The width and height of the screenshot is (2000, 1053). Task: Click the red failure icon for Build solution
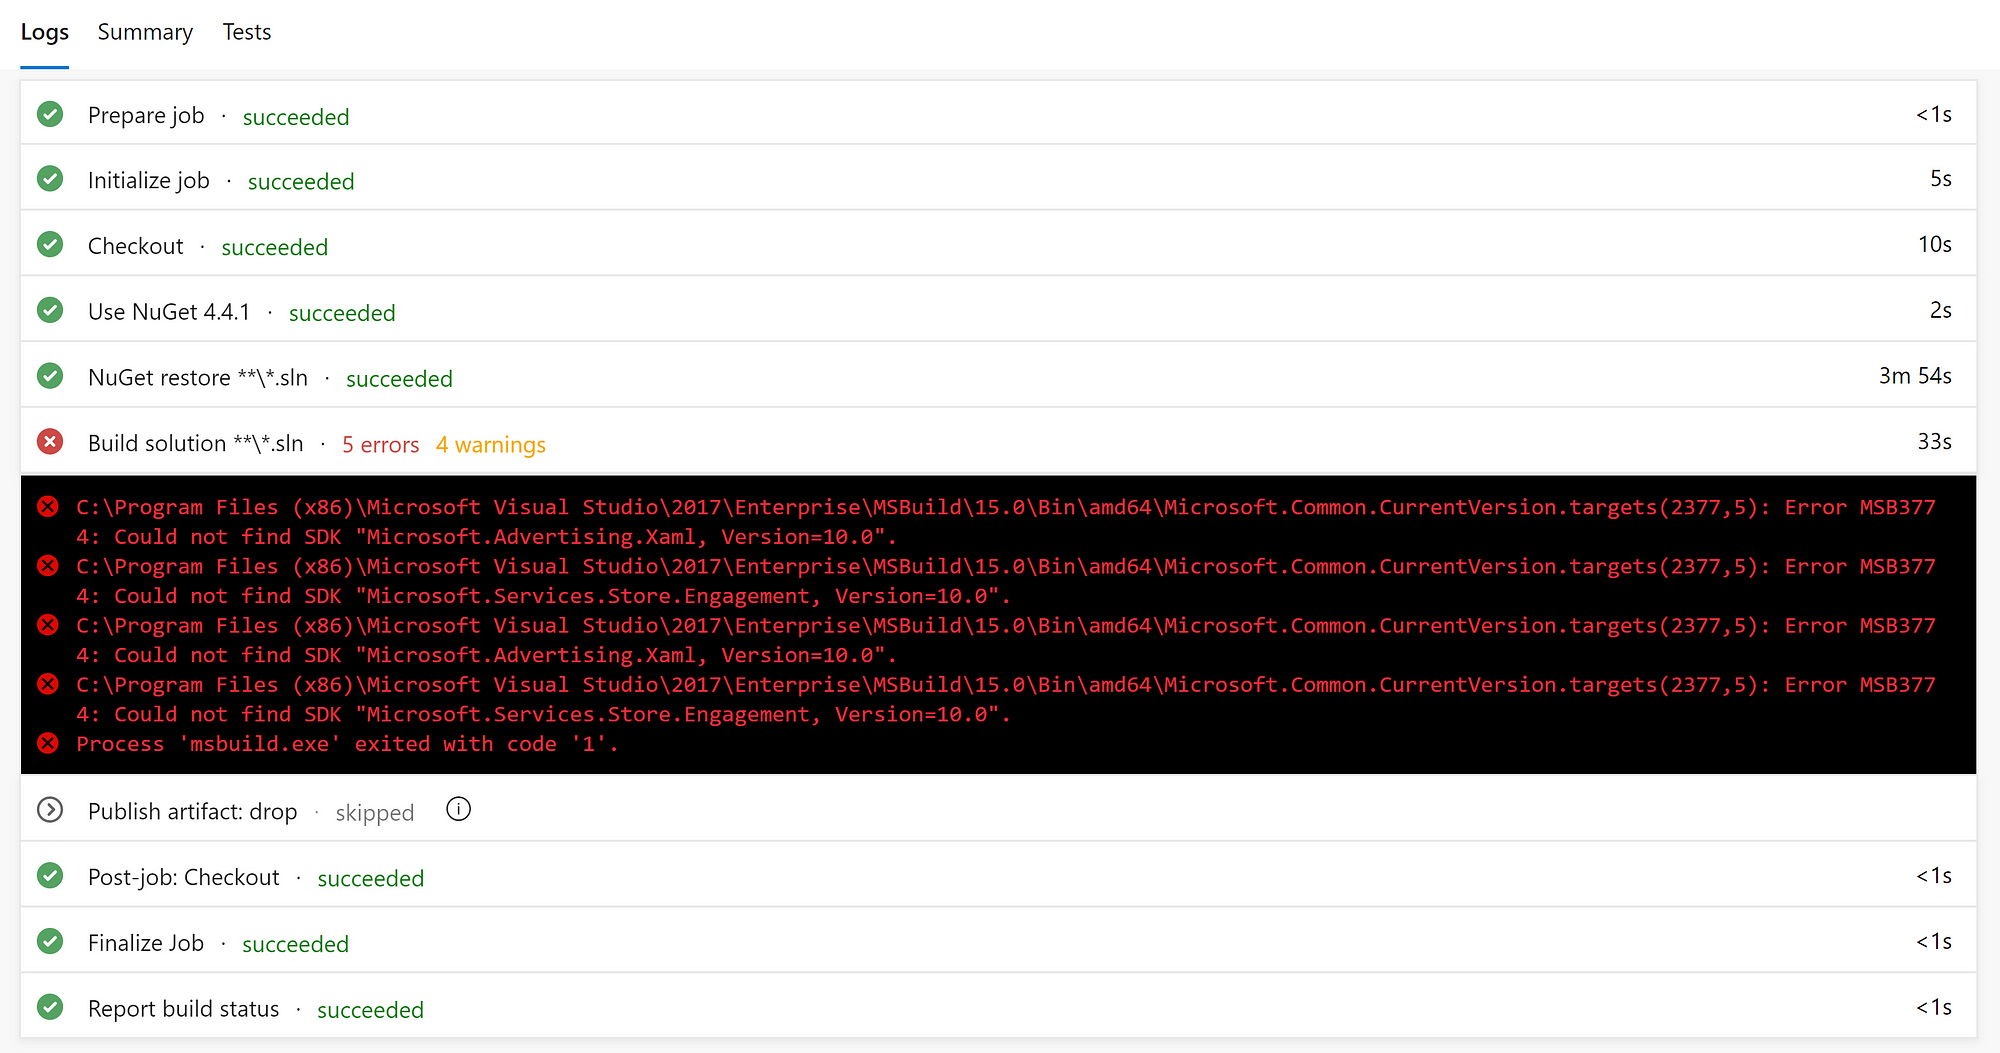point(50,442)
